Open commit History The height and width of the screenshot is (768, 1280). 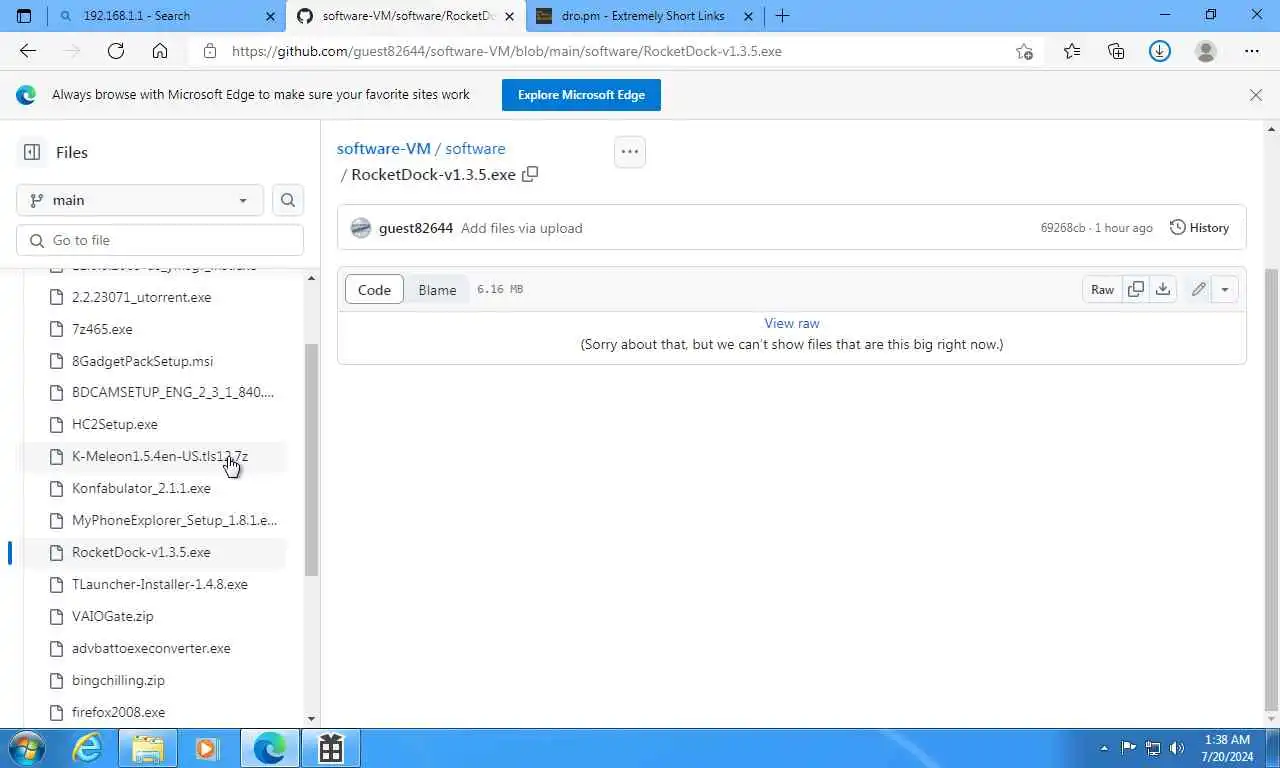click(1199, 228)
